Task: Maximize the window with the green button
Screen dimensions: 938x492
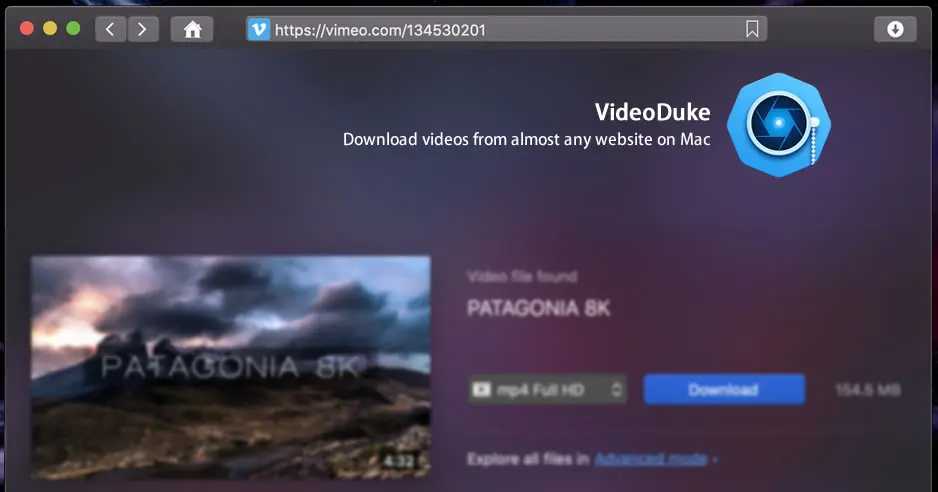Action: pyautogui.click(x=74, y=29)
